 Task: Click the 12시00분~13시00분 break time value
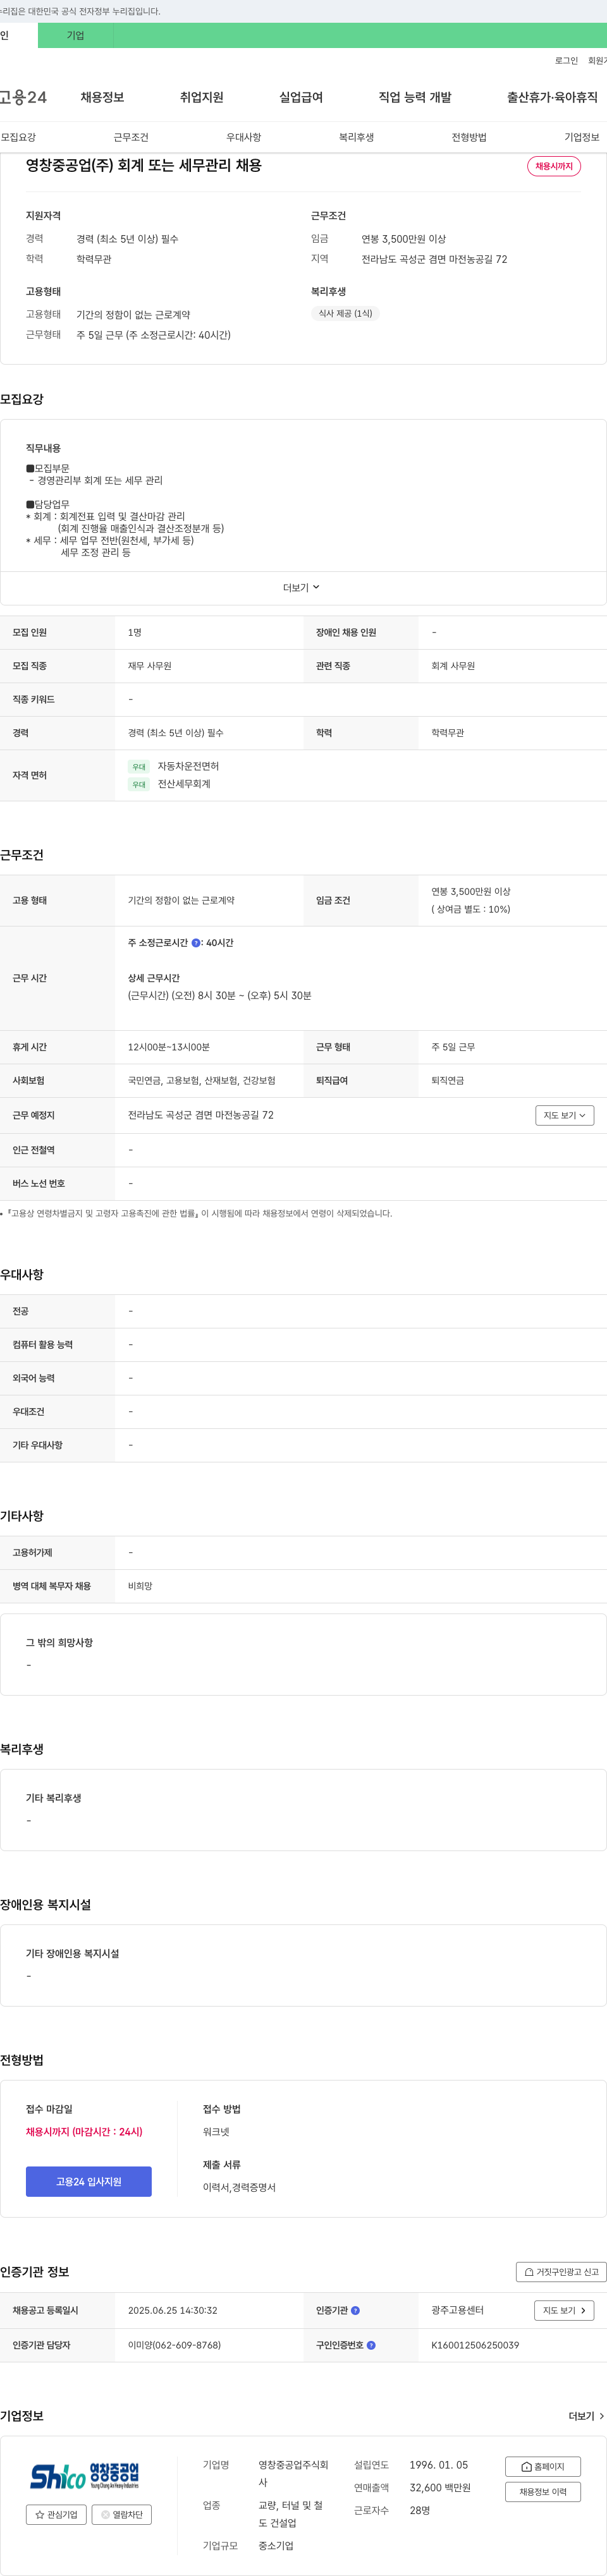point(169,1047)
